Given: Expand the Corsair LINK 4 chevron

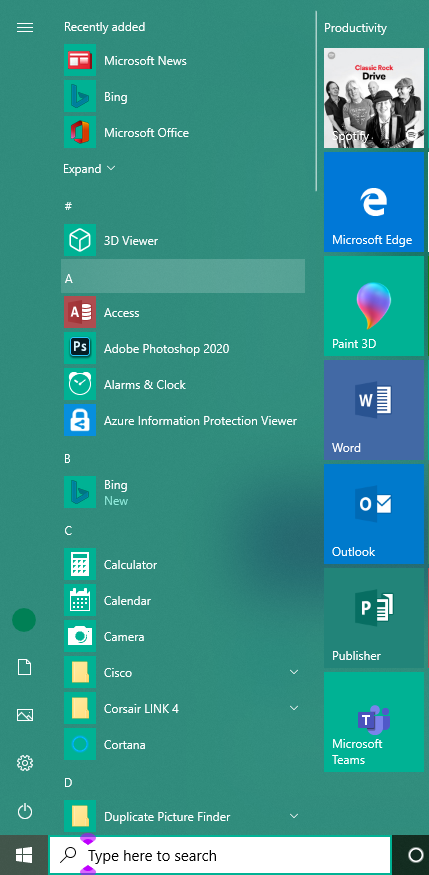Looking at the screenshot, I should click(294, 708).
